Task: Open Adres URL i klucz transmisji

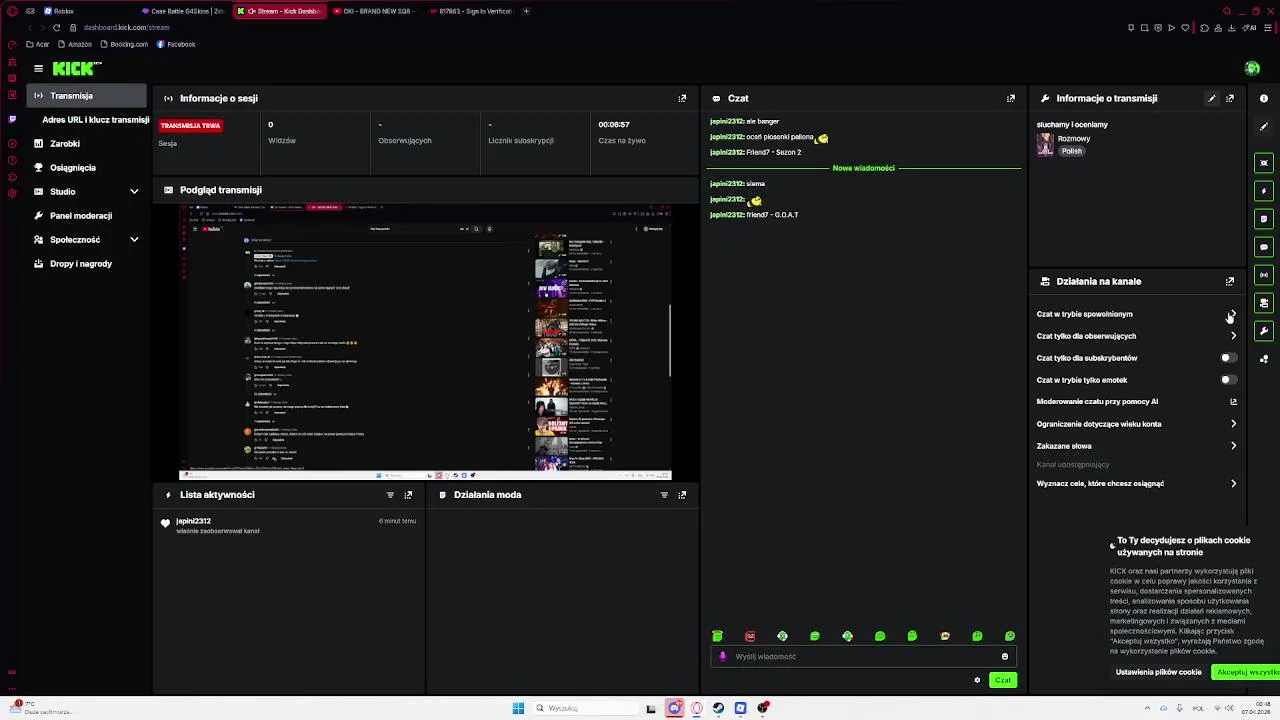Action: click(x=95, y=120)
